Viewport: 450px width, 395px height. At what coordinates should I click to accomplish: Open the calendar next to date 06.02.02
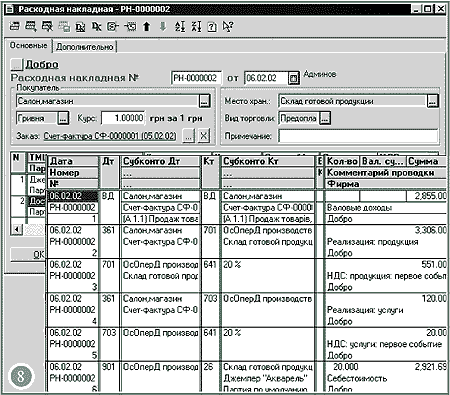(x=293, y=78)
